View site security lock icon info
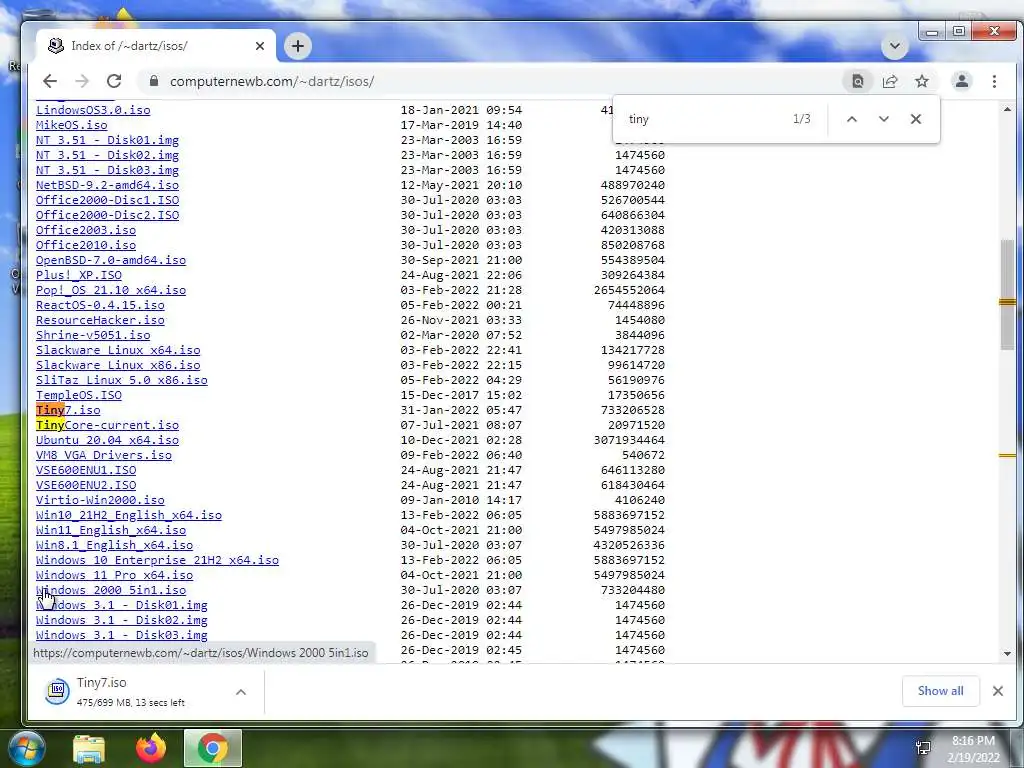Image resolution: width=1024 pixels, height=768 pixels. point(154,81)
